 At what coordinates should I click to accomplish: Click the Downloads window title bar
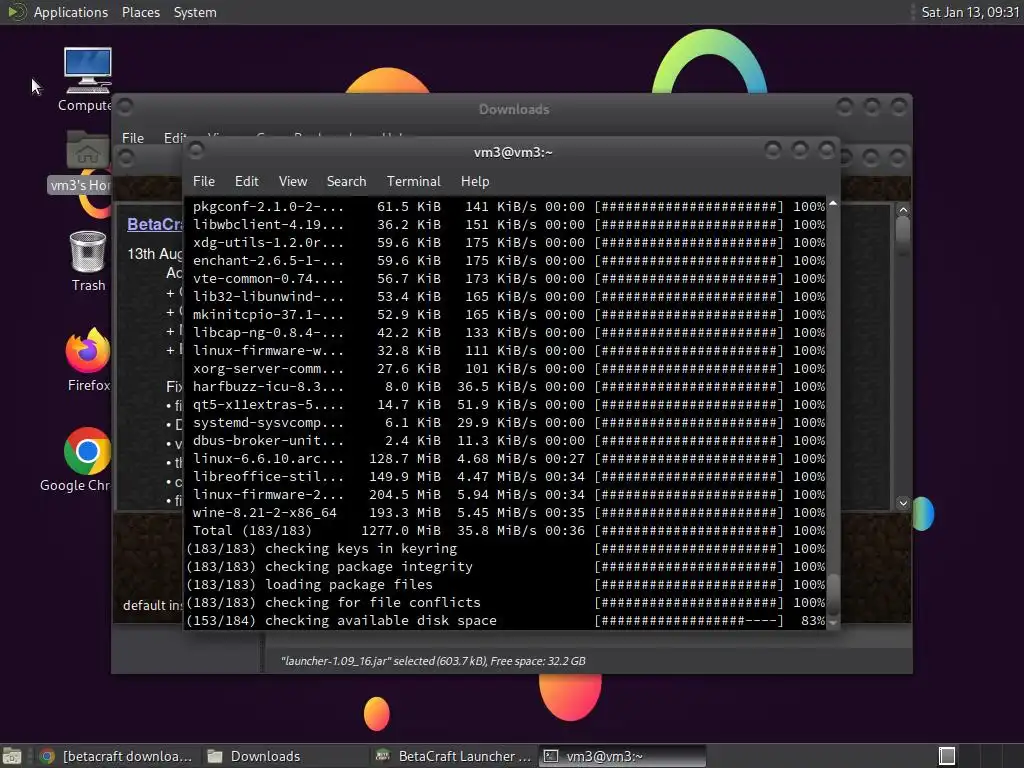tap(514, 109)
